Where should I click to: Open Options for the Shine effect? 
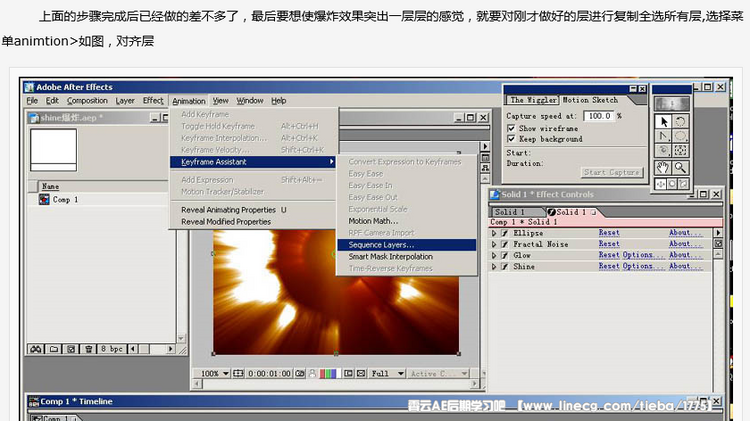point(644,266)
